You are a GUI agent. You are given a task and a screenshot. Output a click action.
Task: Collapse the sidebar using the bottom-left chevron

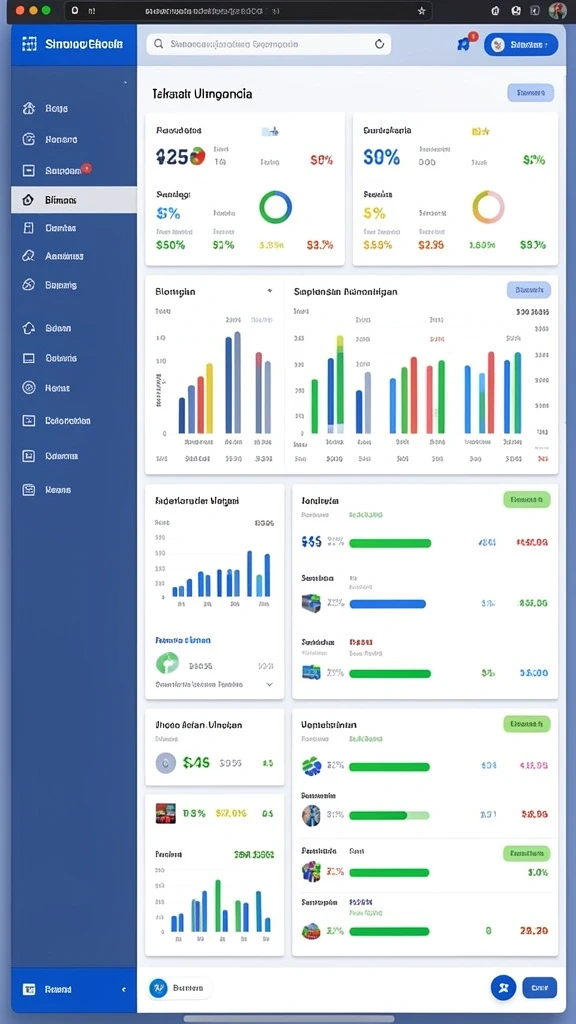(124, 990)
